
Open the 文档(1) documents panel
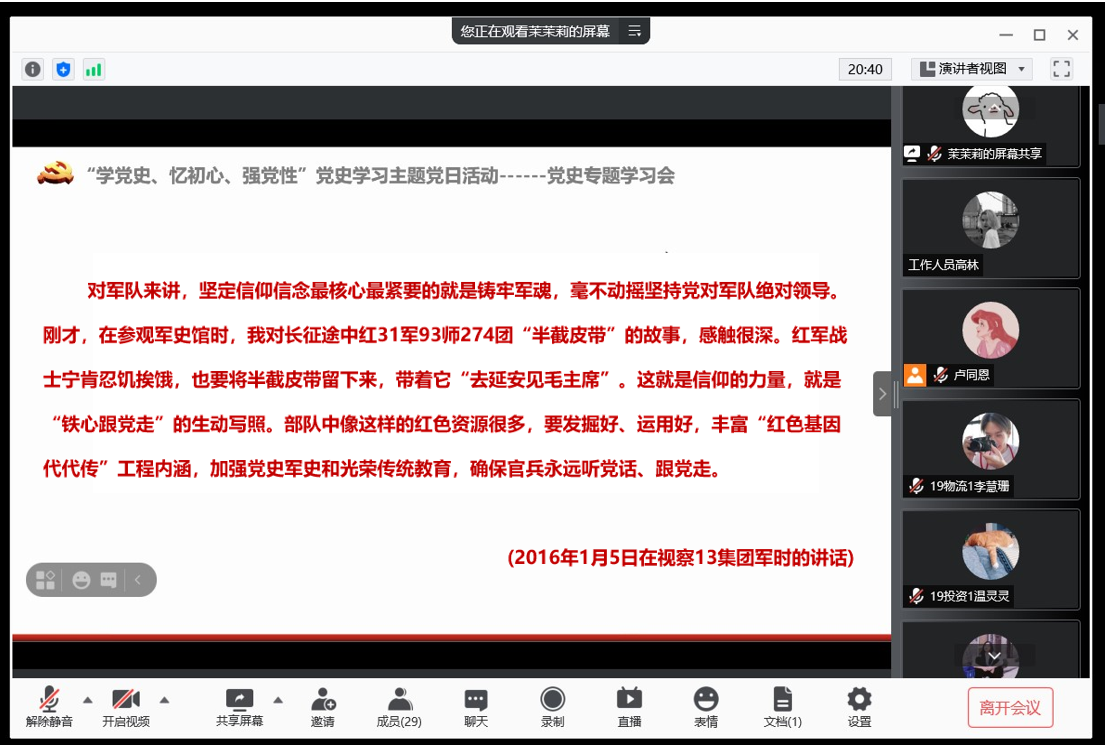point(782,707)
